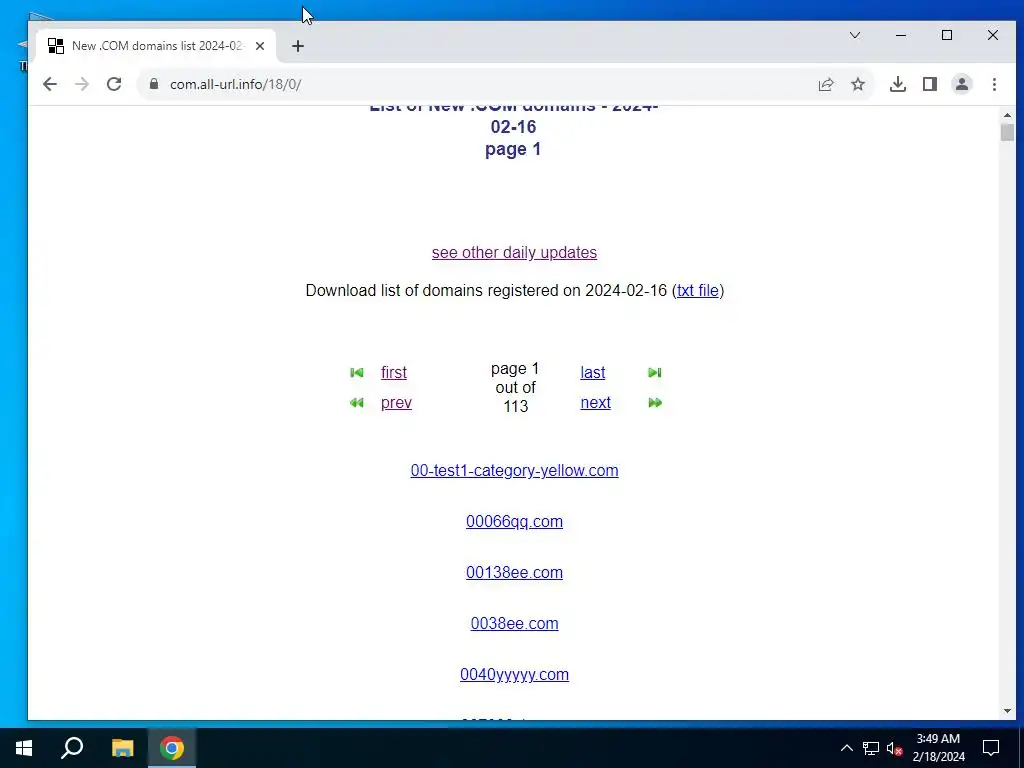This screenshot has height=768, width=1024.
Task: Go to last page link
Action: [593, 372]
